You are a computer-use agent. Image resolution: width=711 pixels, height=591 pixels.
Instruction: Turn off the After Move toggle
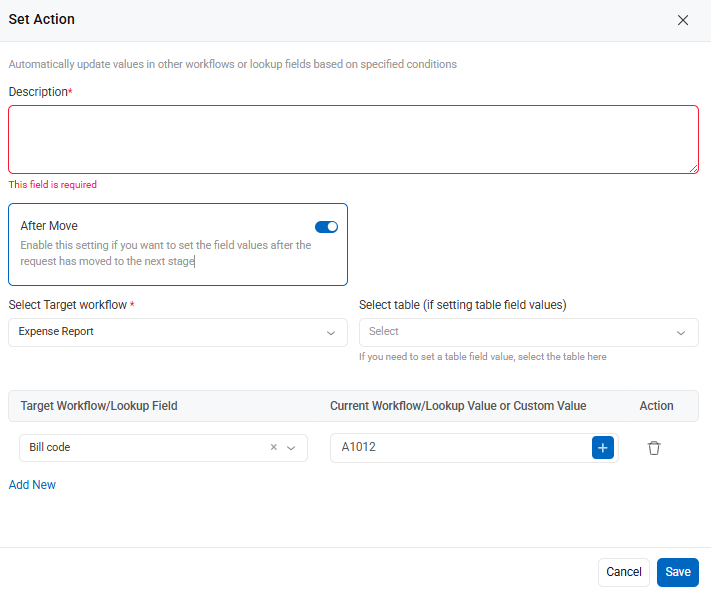click(326, 227)
